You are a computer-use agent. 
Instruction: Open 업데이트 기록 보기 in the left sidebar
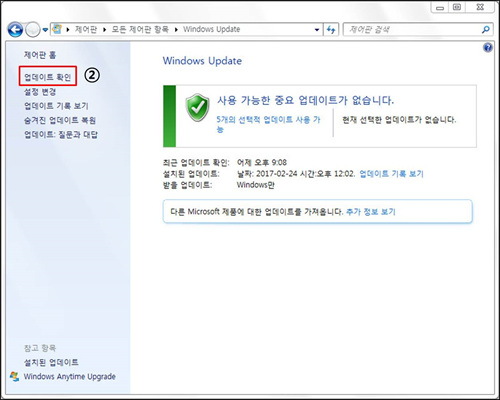tap(56, 106)
